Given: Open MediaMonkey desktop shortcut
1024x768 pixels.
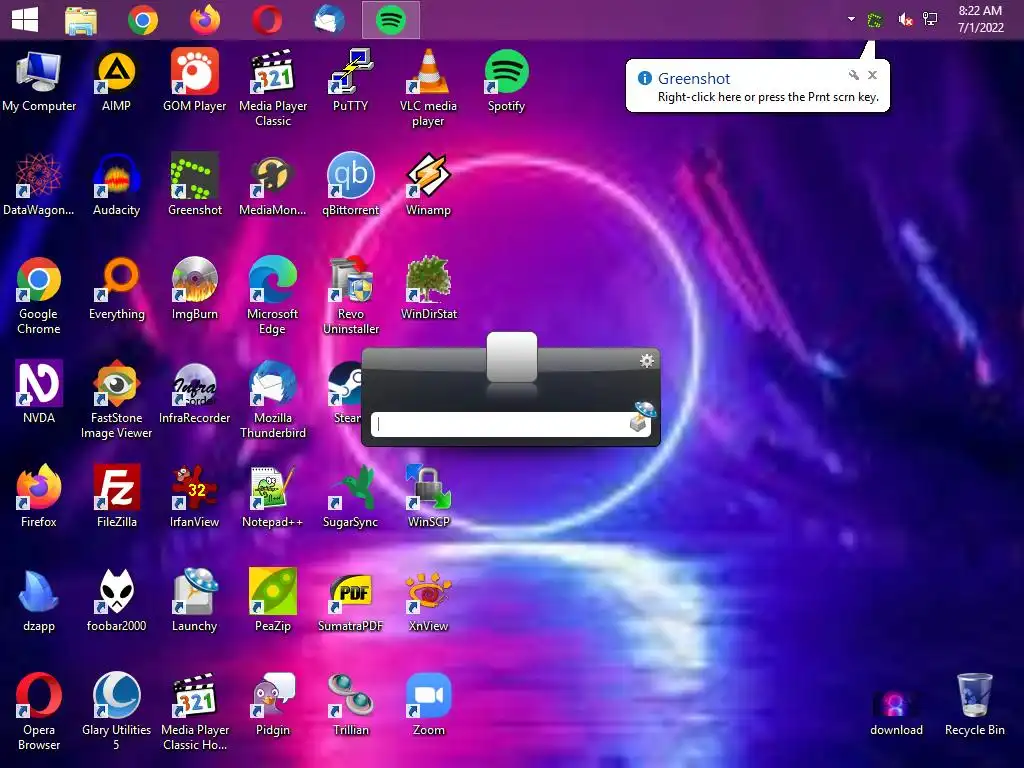Looking at the screenshot, I should point(273,185).
